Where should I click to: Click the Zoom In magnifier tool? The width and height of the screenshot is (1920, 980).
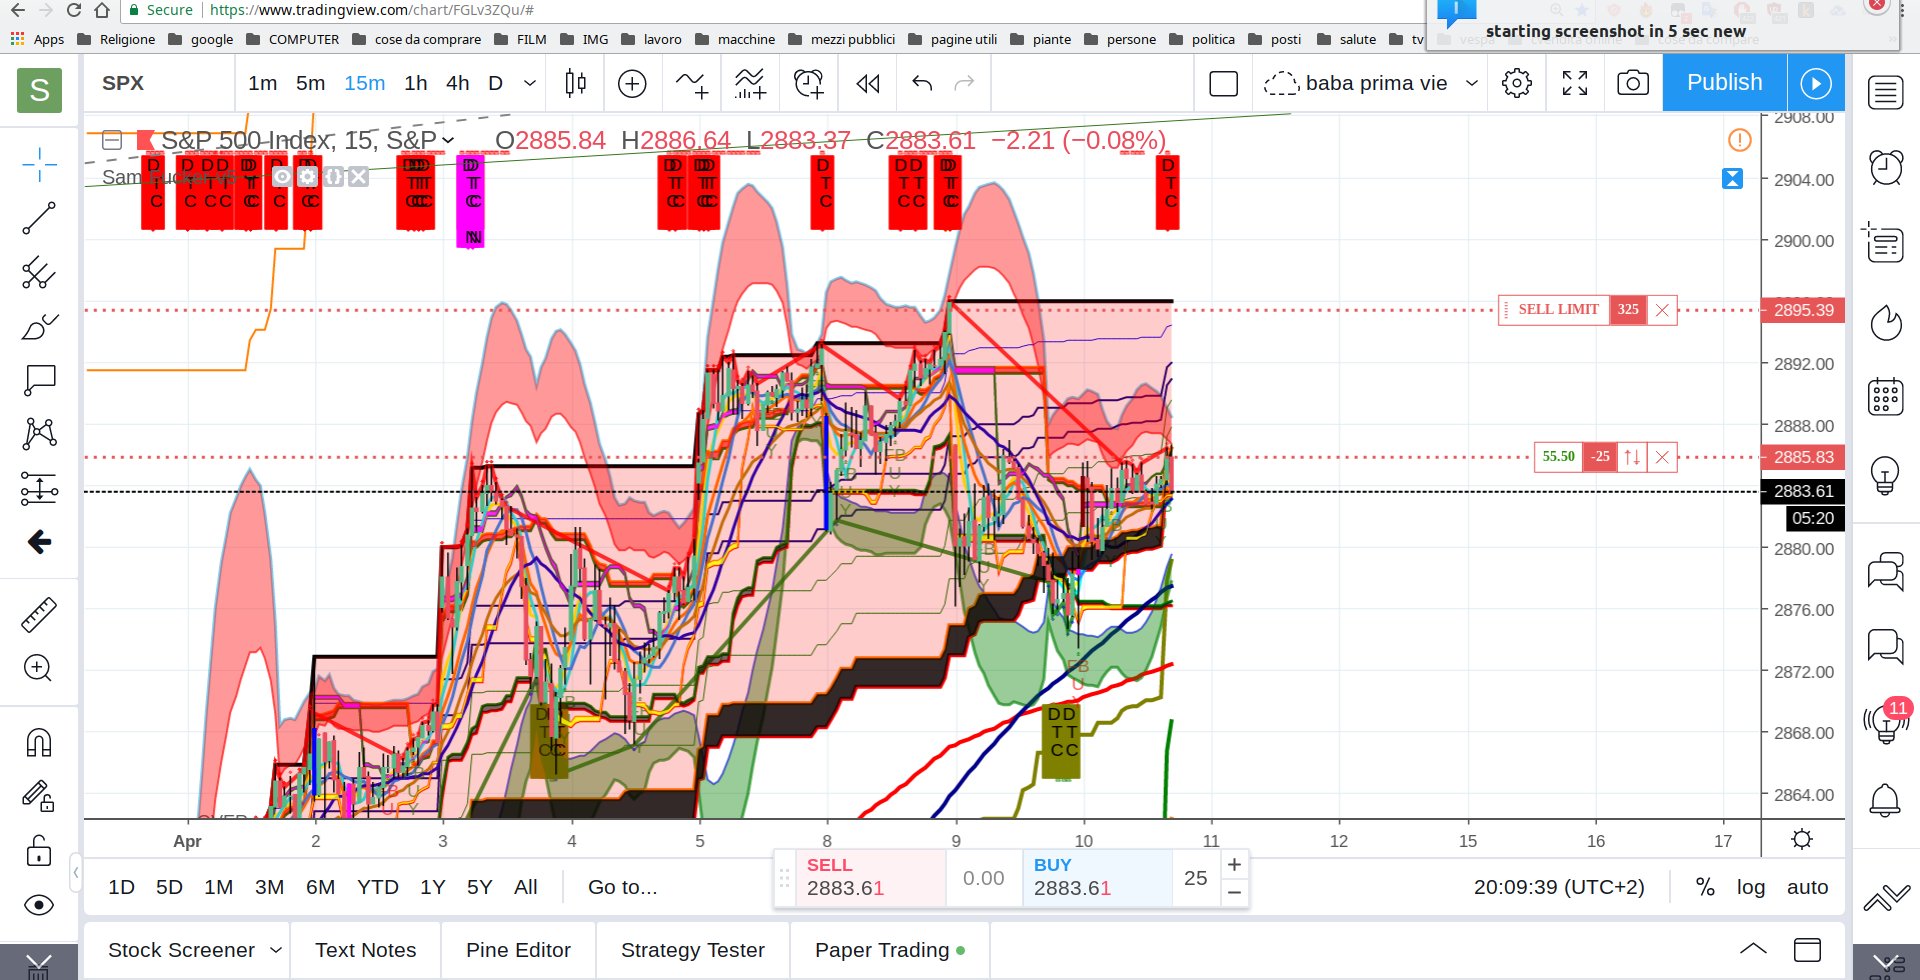pos(39,668)
